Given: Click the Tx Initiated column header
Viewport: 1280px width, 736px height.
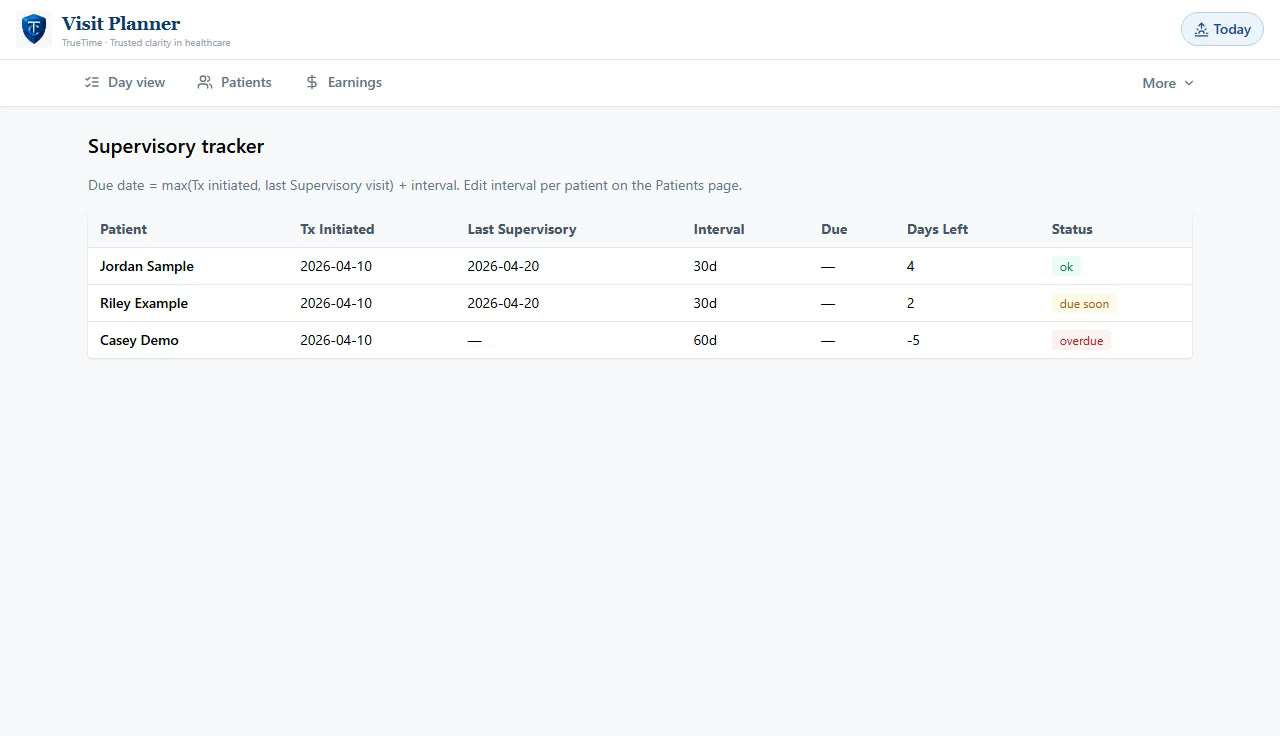Looking at the screenshot, I should [337, 229].
